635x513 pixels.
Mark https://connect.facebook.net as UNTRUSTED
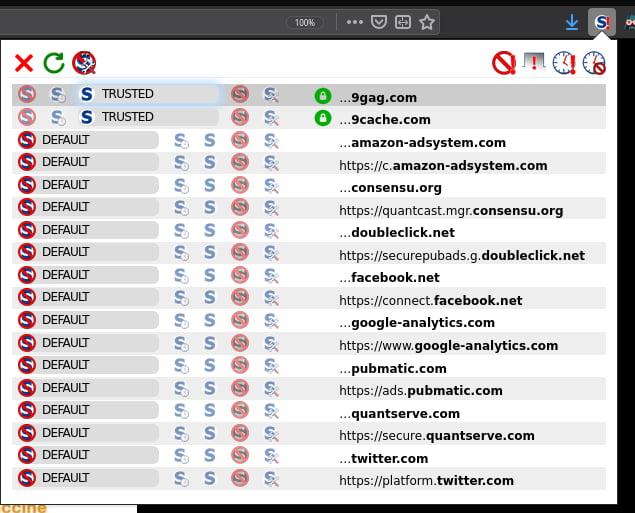point(240,297)
